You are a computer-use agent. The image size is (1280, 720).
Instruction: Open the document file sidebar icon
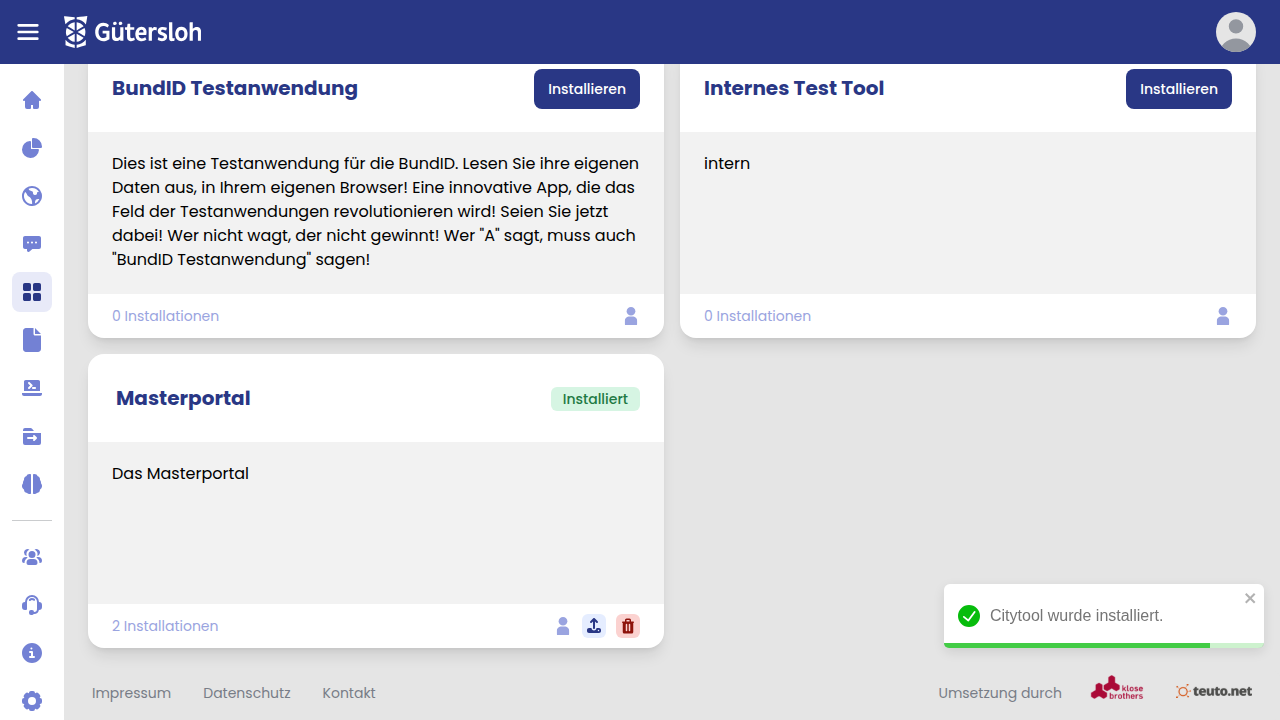tap(32, 340)
